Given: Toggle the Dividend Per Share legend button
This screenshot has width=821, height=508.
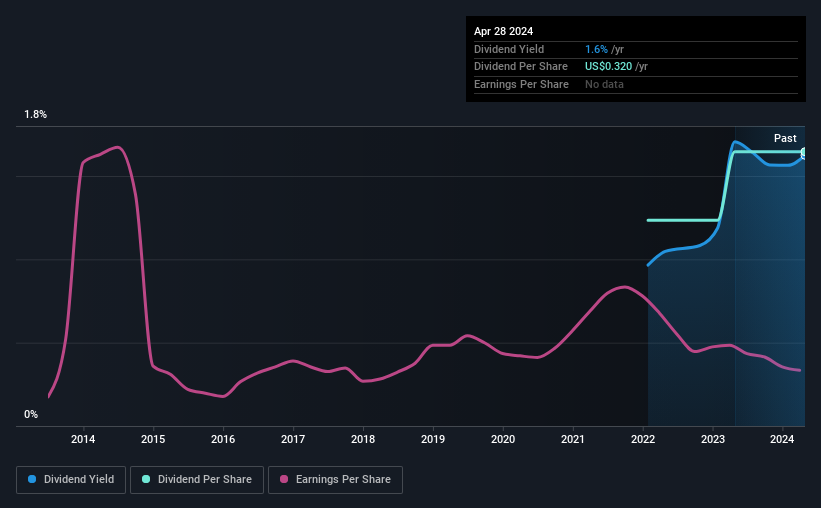Looking at the screenshot, I should (x=197, y=480).
